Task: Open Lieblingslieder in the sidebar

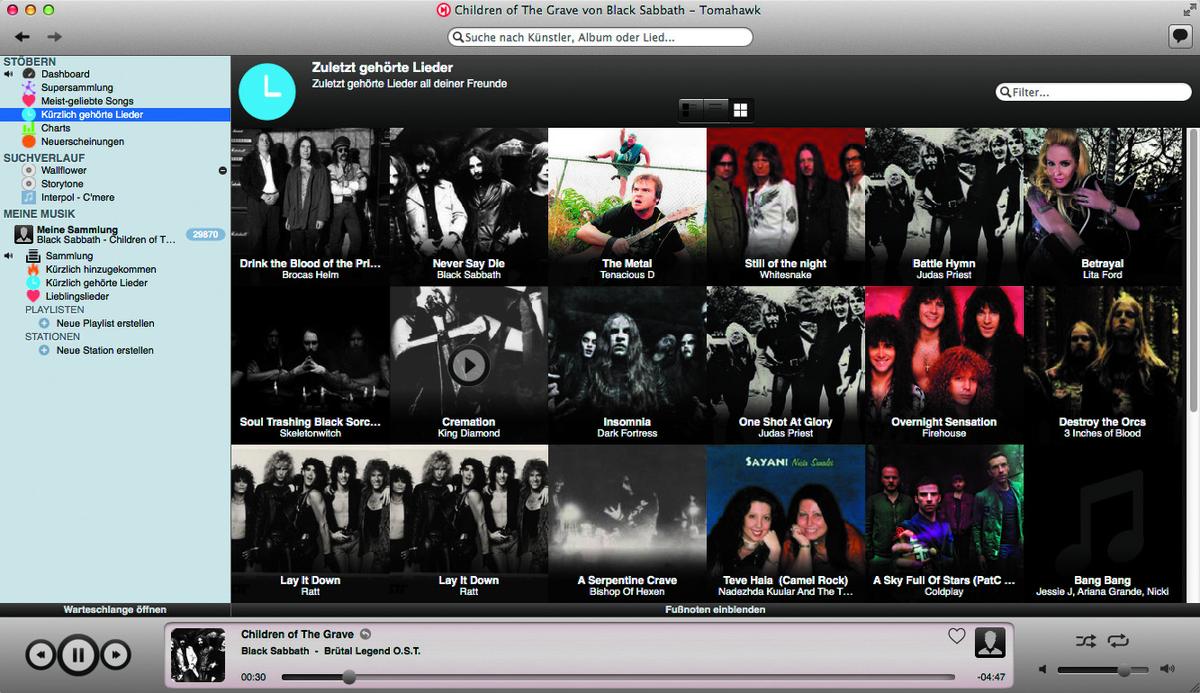Action: point(77,297)
